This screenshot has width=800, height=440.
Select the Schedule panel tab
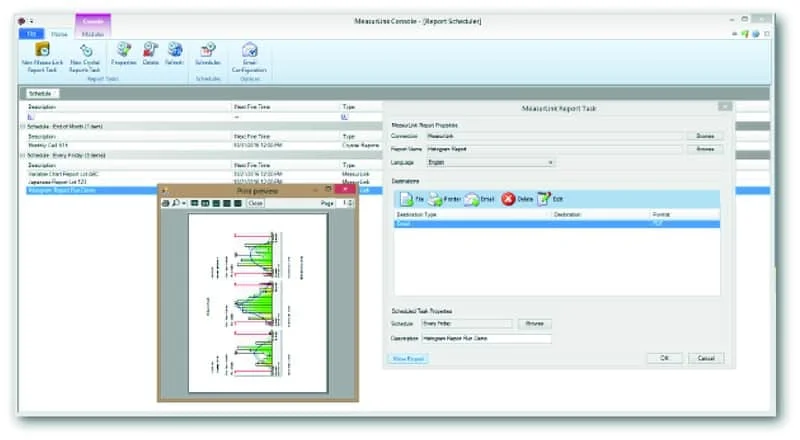(40, 93)
